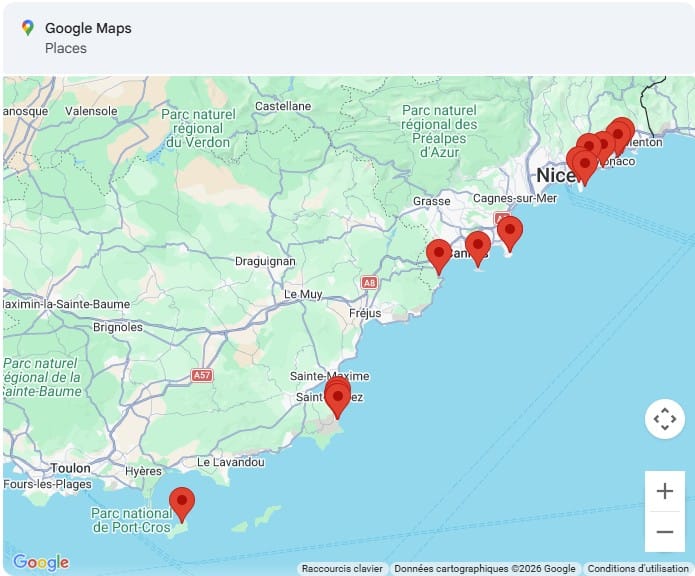Click the red pin over Cannes

point(478,247)
